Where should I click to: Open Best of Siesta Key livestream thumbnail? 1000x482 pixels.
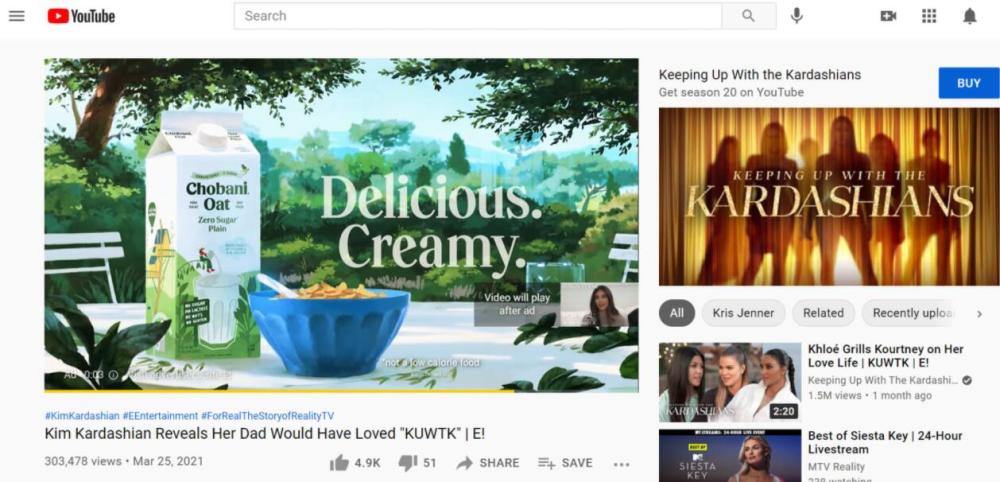coord(730,455)
